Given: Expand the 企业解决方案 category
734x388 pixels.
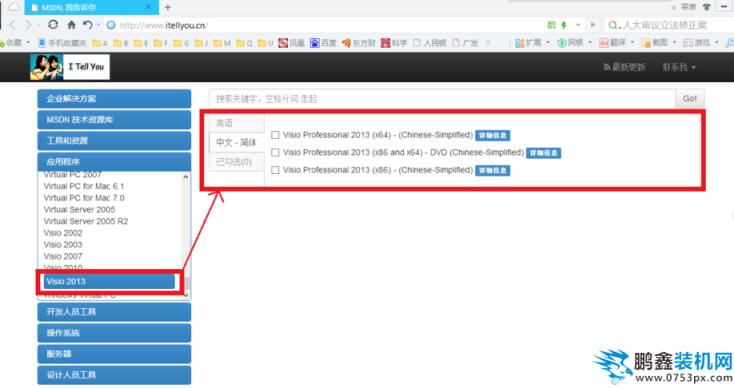Looking at the screenshot, I should 114,99.
